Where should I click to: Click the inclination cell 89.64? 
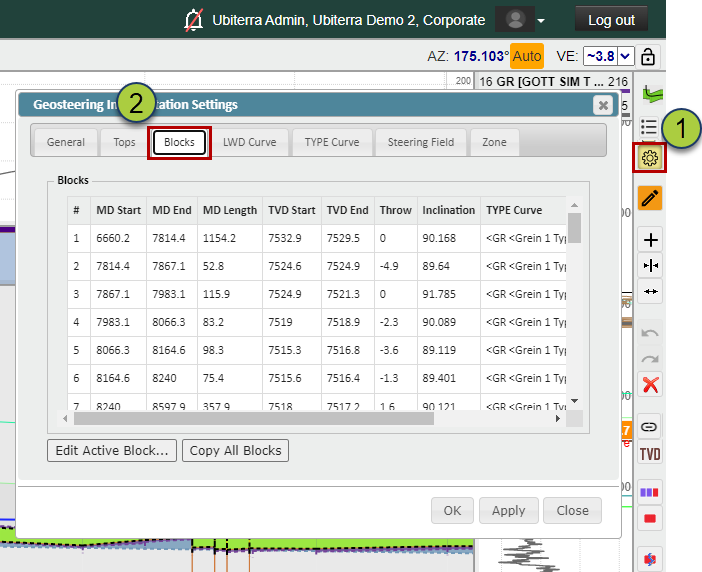(449, 266)
